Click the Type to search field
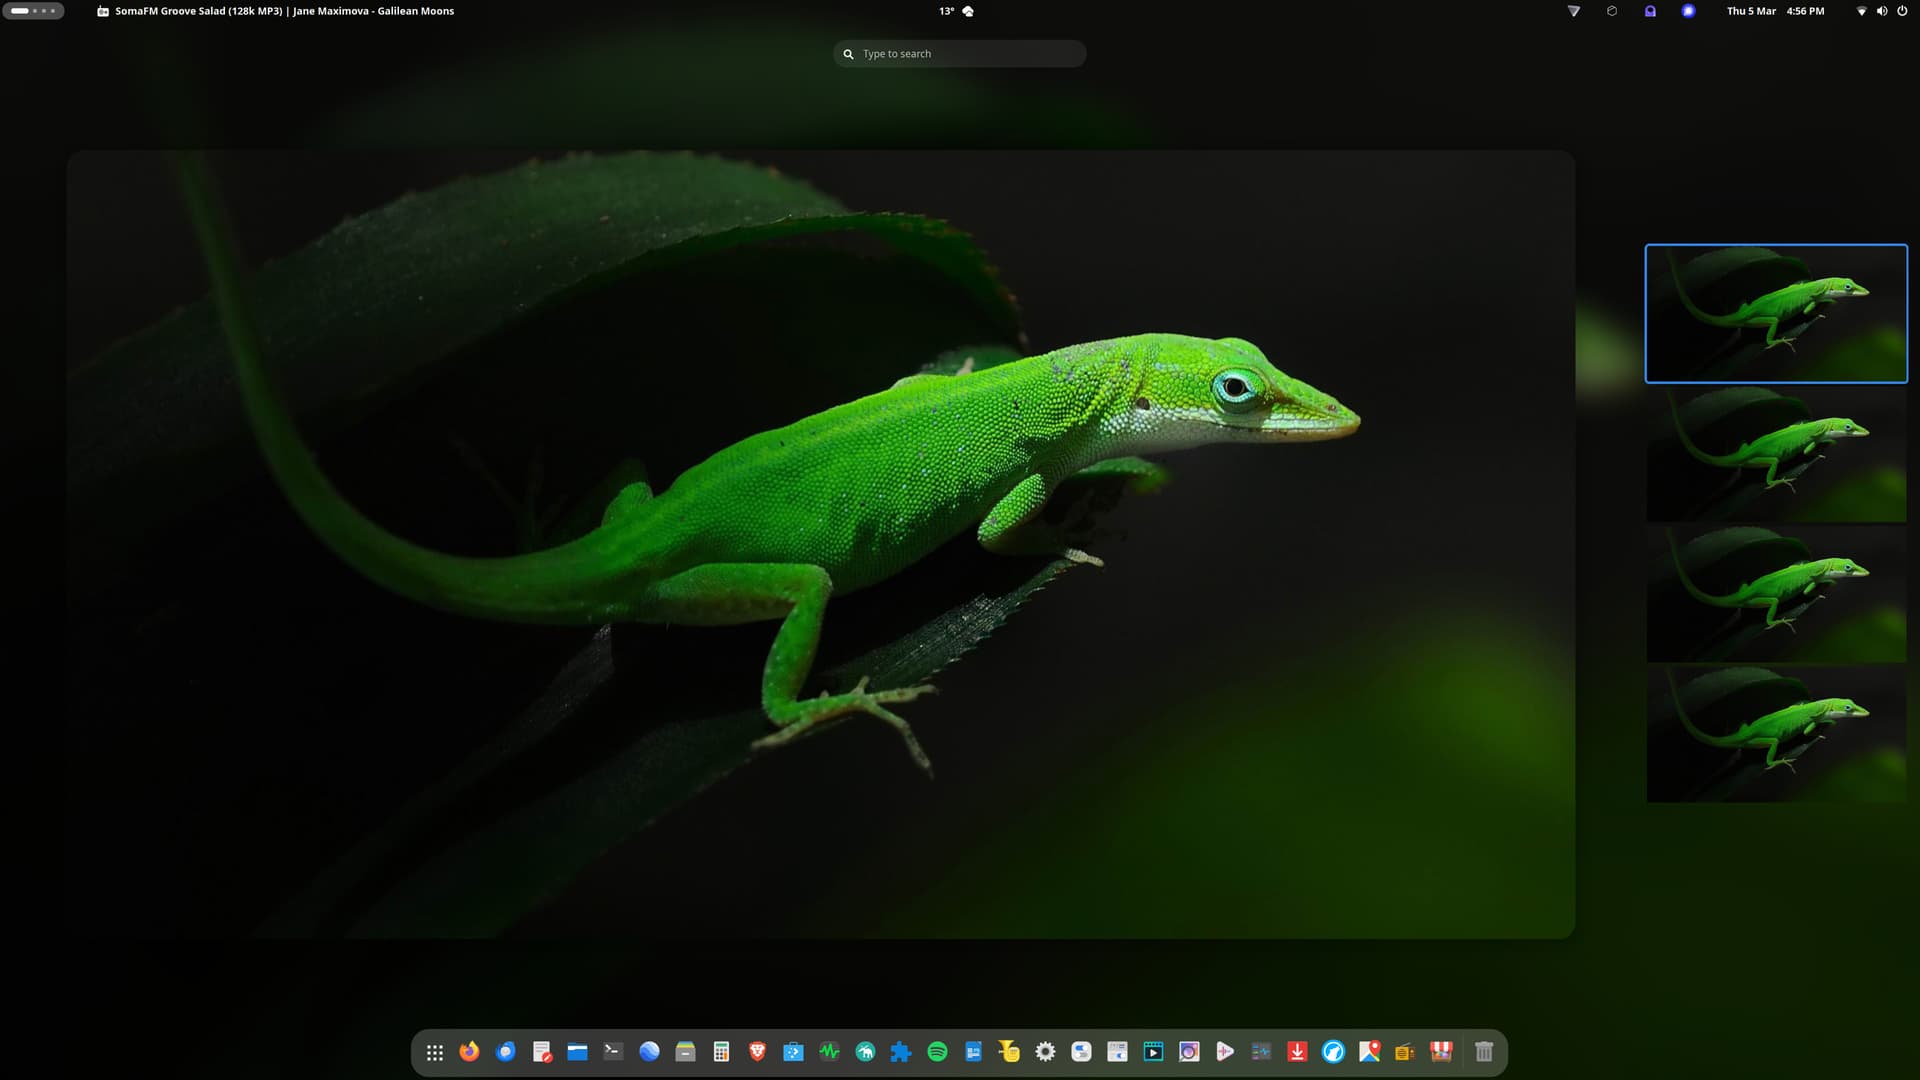 [x=960, y=54]
